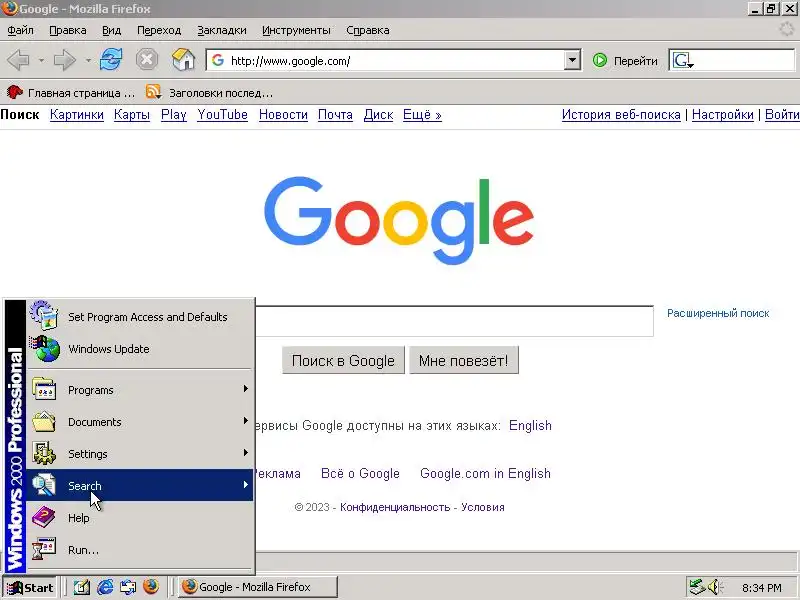
Task: Open the Карты link
Action: tap(132, 115)
